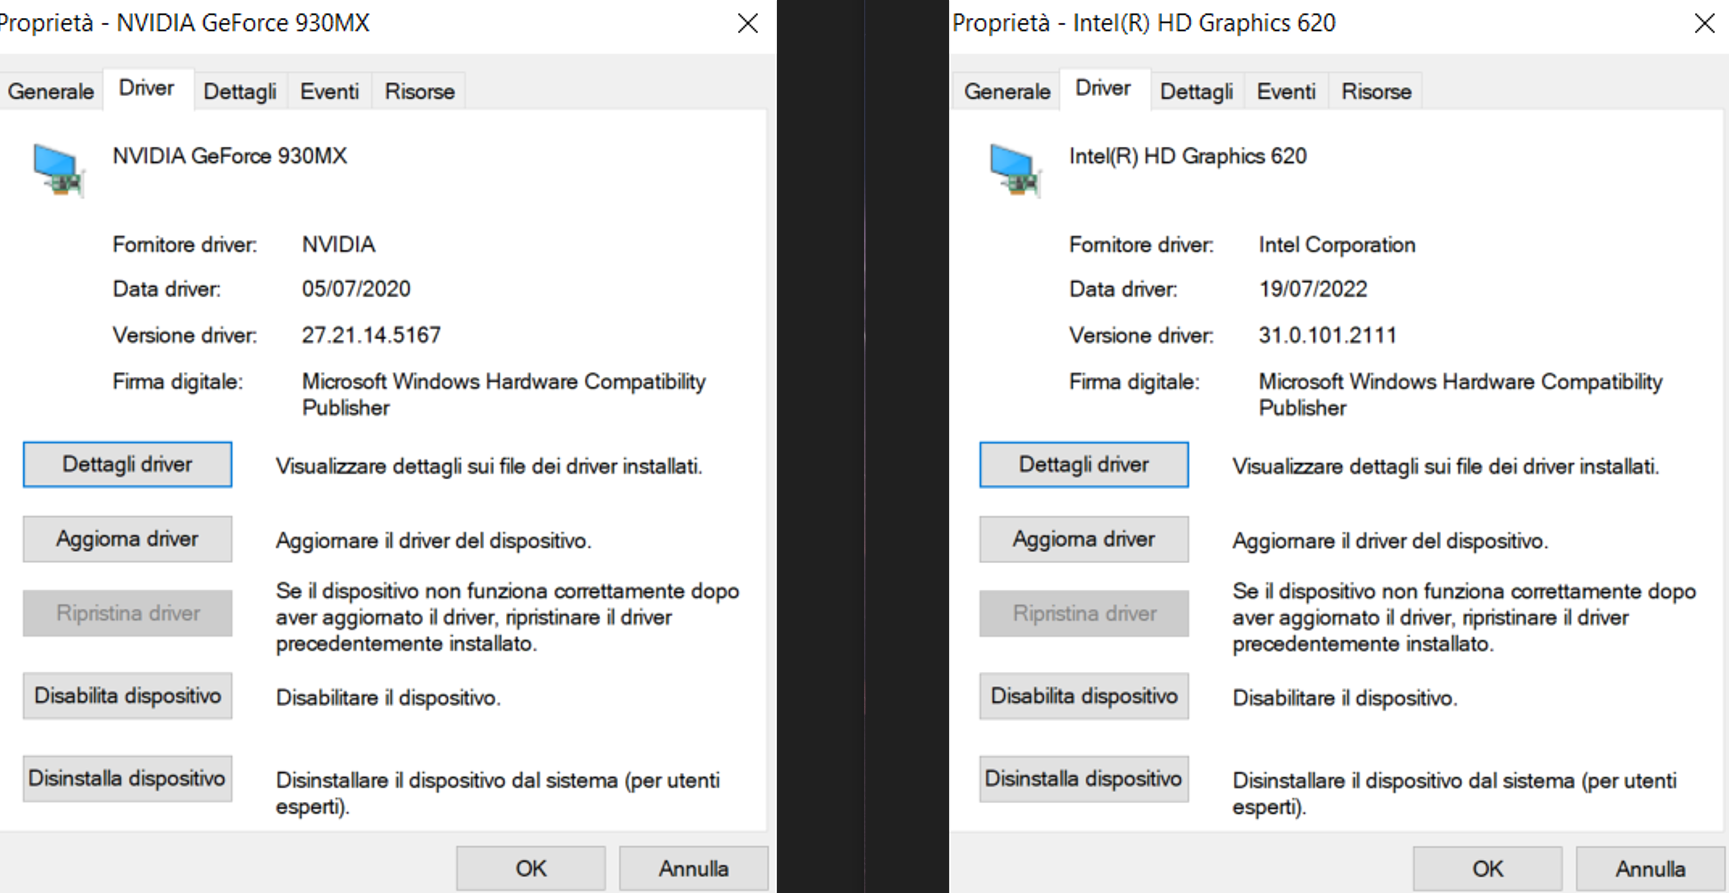Click the 'Intel Corporation' driver provider value
1729x893 pixels.
[x=1337, y=245]
